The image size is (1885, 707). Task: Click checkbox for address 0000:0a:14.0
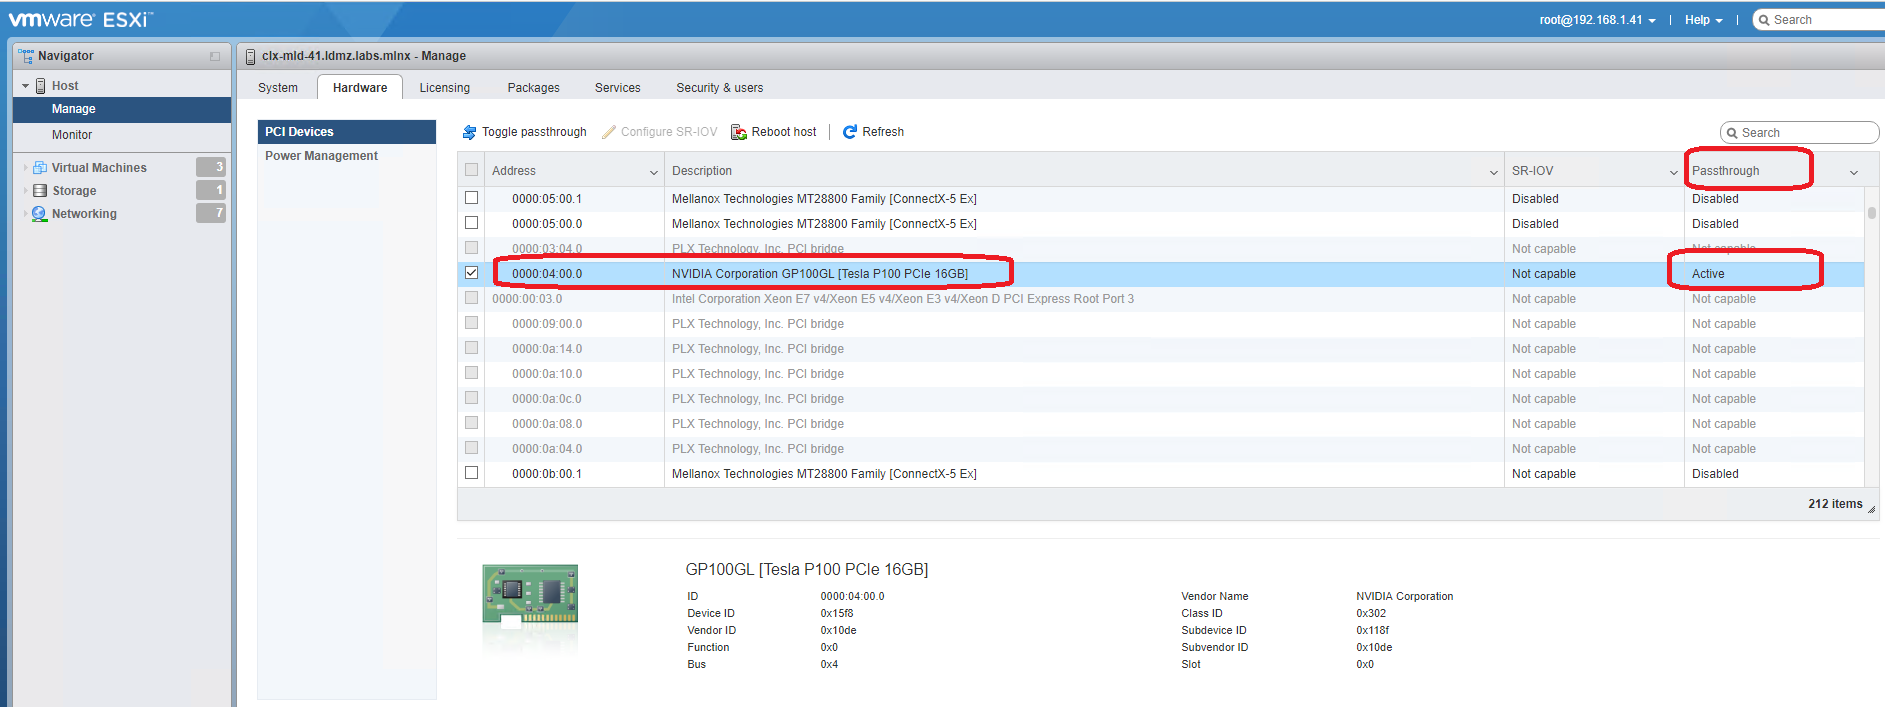tap(471, 348)
